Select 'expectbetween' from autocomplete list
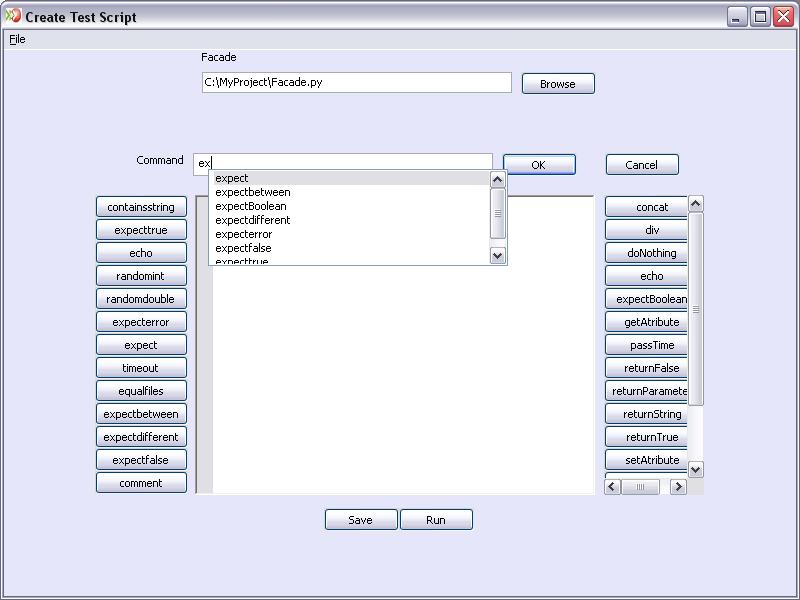The width and height of the screenshot is (800, 600). click(x=253, y=192)
